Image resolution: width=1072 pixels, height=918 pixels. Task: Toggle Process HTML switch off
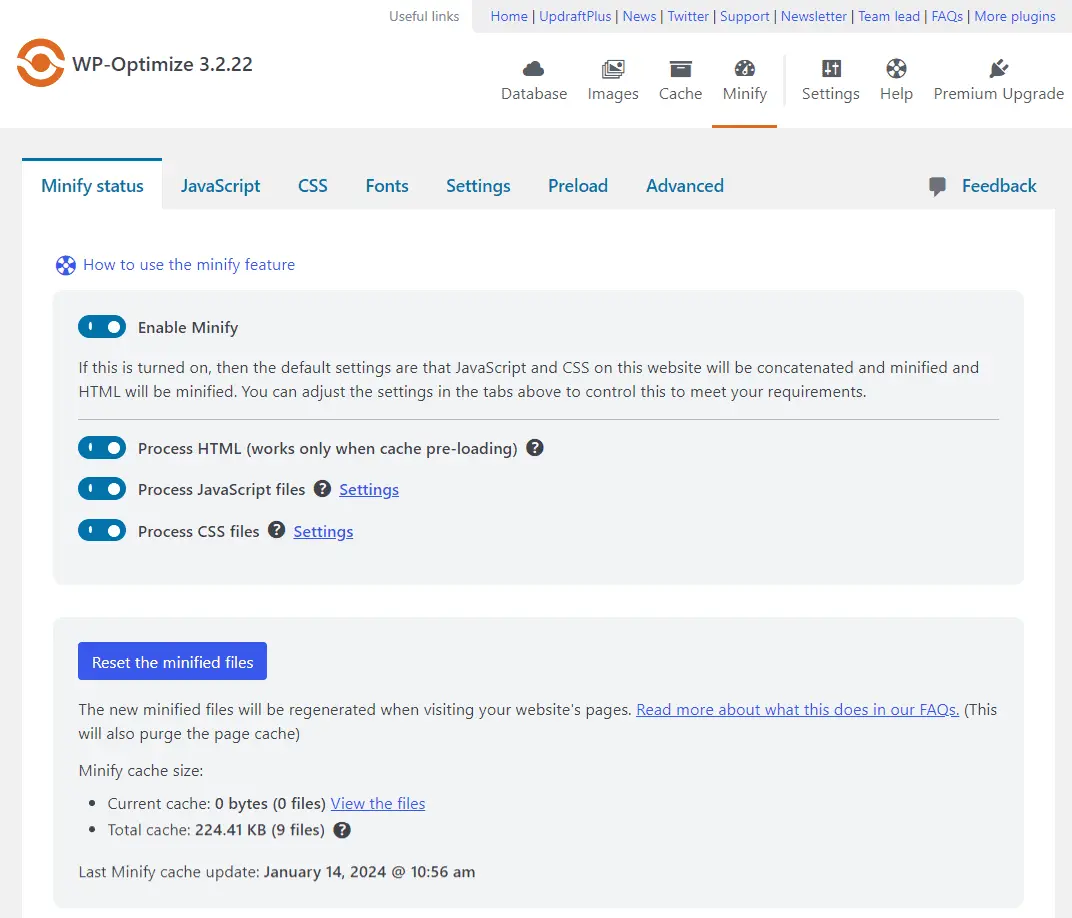102,448
